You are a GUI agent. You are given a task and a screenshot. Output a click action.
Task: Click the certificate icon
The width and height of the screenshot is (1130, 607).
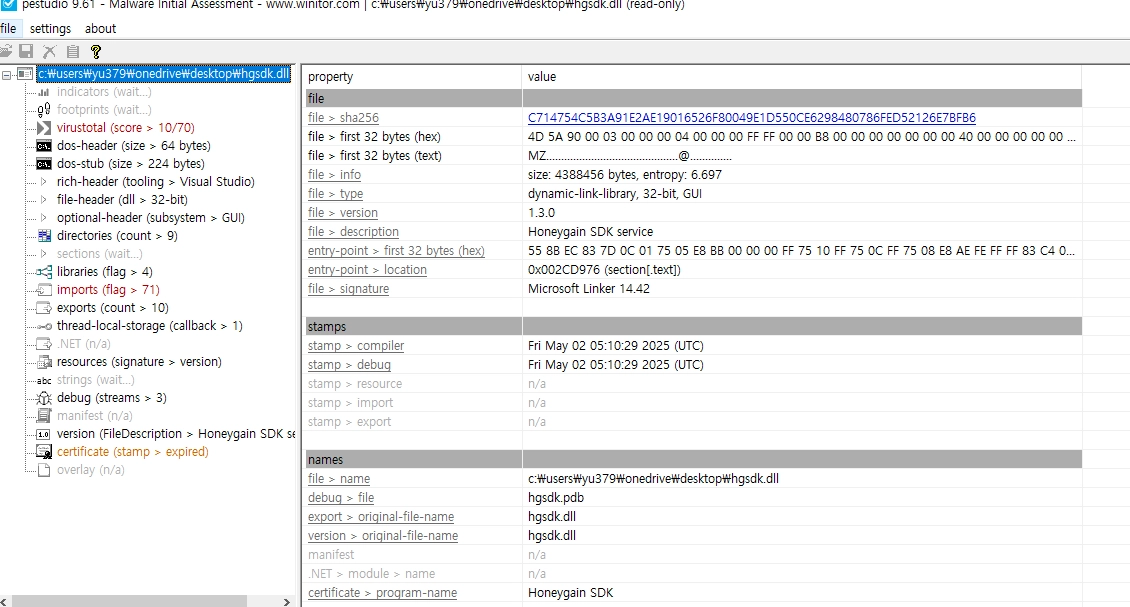44,452
